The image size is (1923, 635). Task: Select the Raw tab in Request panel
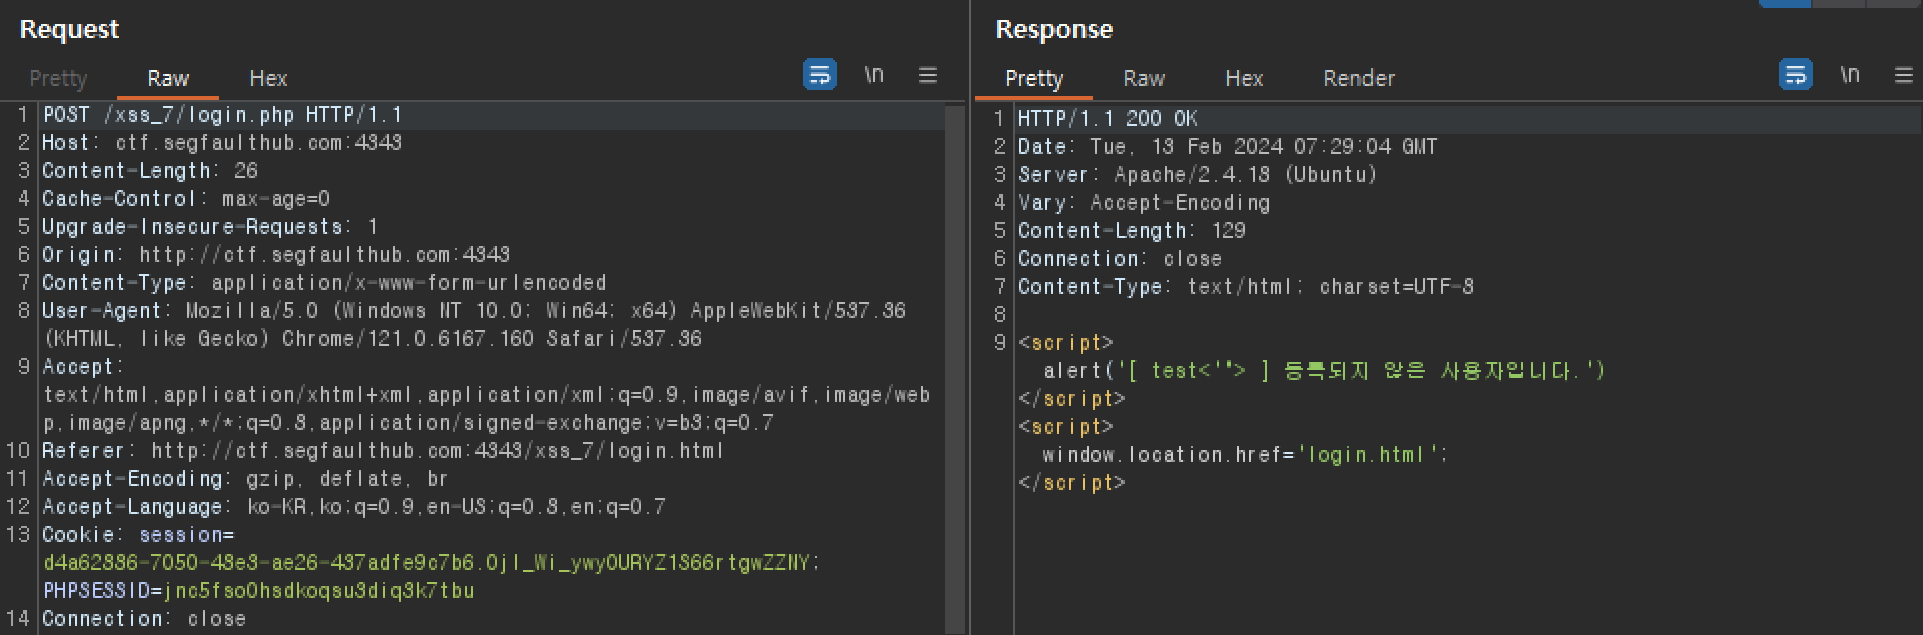click(x=168, y=78)
